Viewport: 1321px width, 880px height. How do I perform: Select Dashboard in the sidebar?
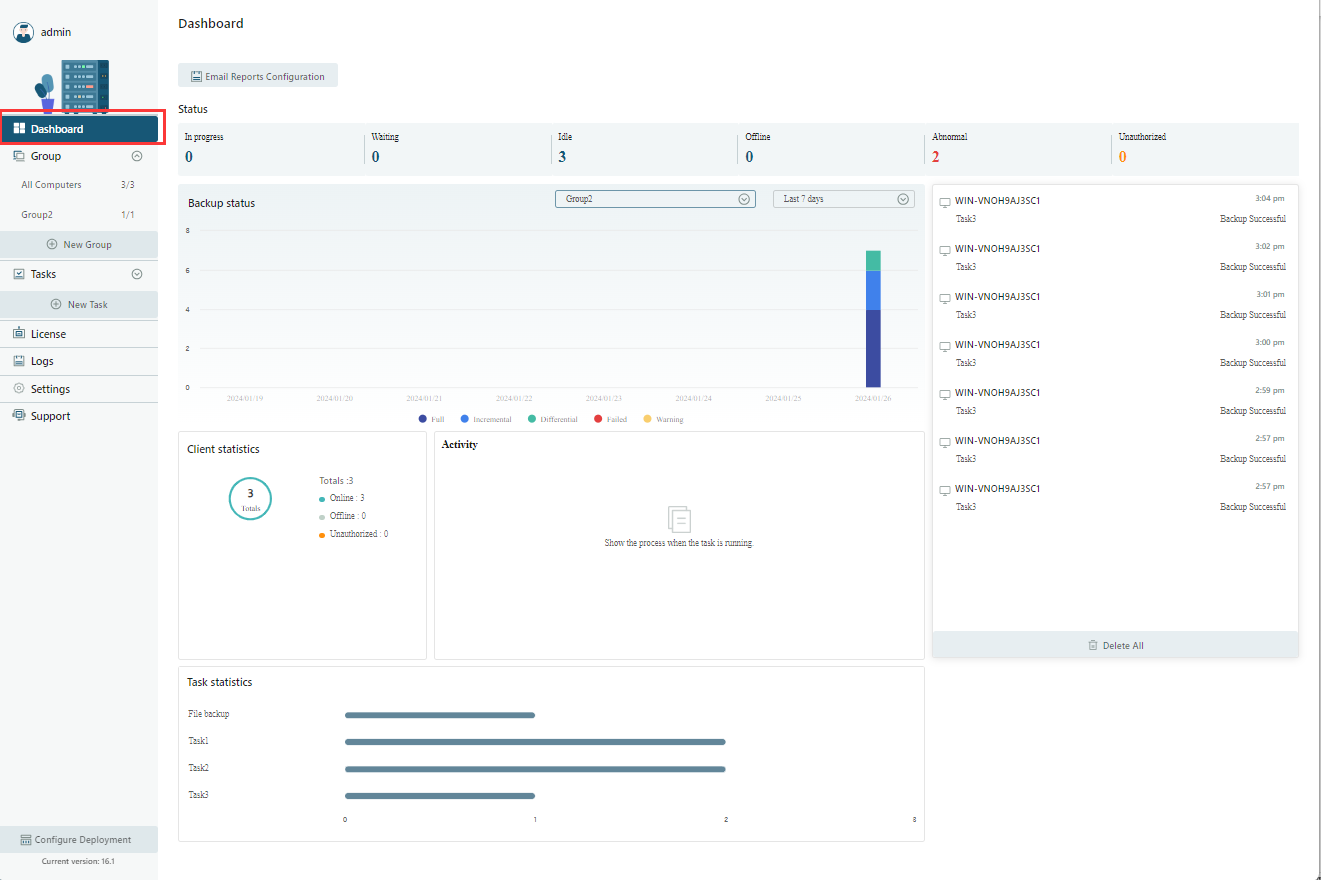79,129
